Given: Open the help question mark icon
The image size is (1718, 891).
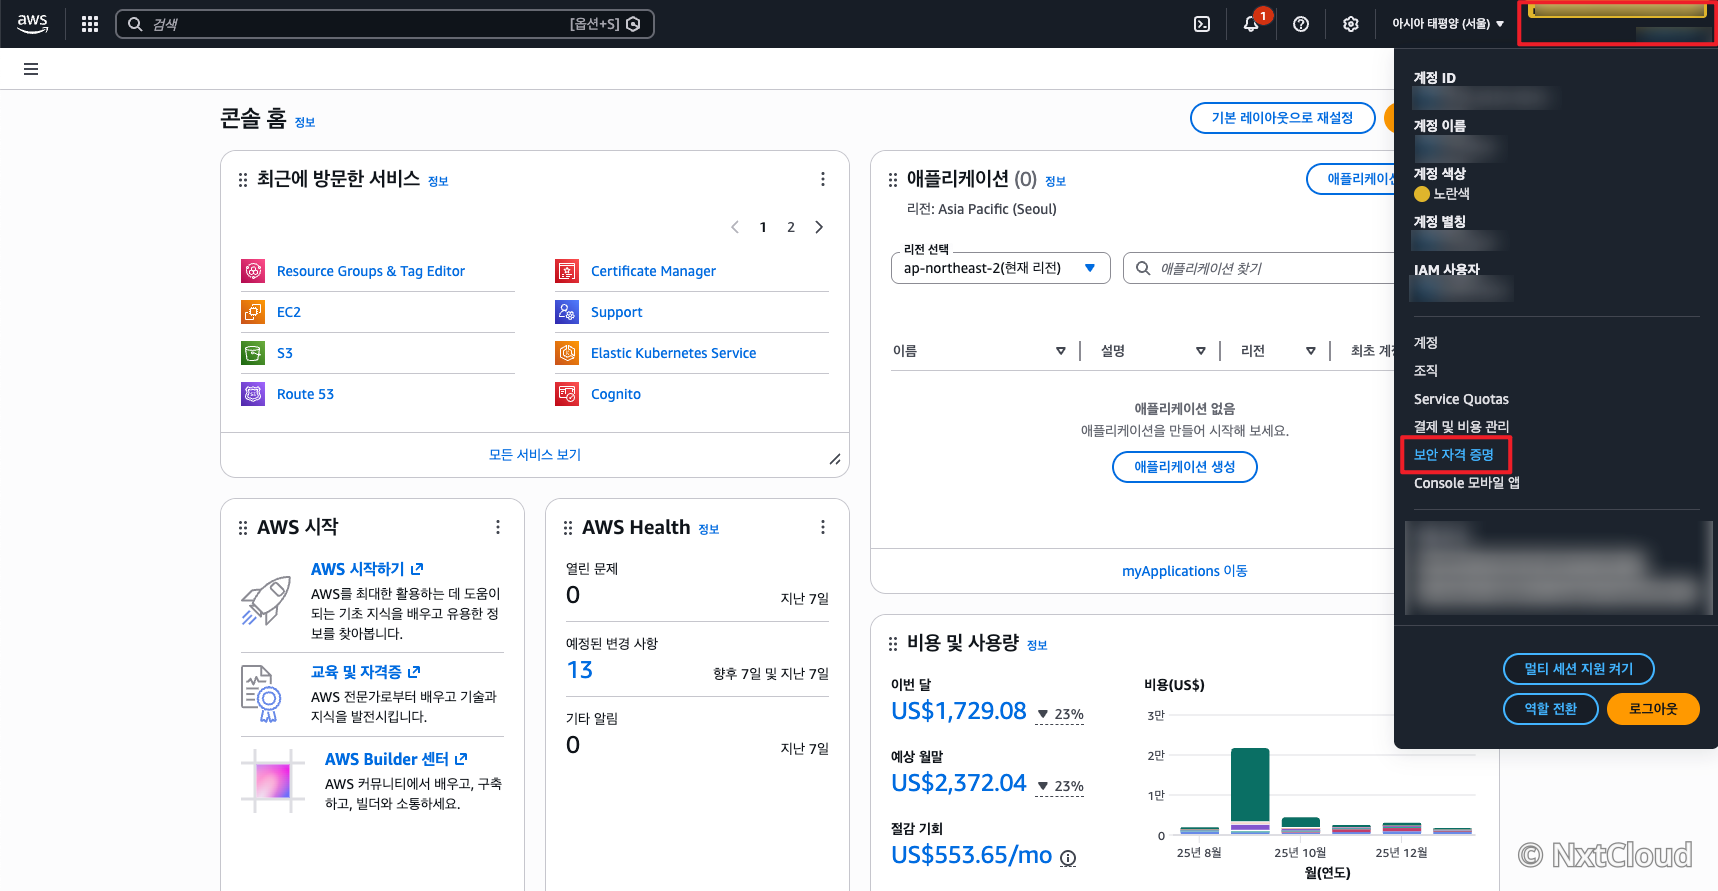Looking at the screenshot, I should [1301, 24].
